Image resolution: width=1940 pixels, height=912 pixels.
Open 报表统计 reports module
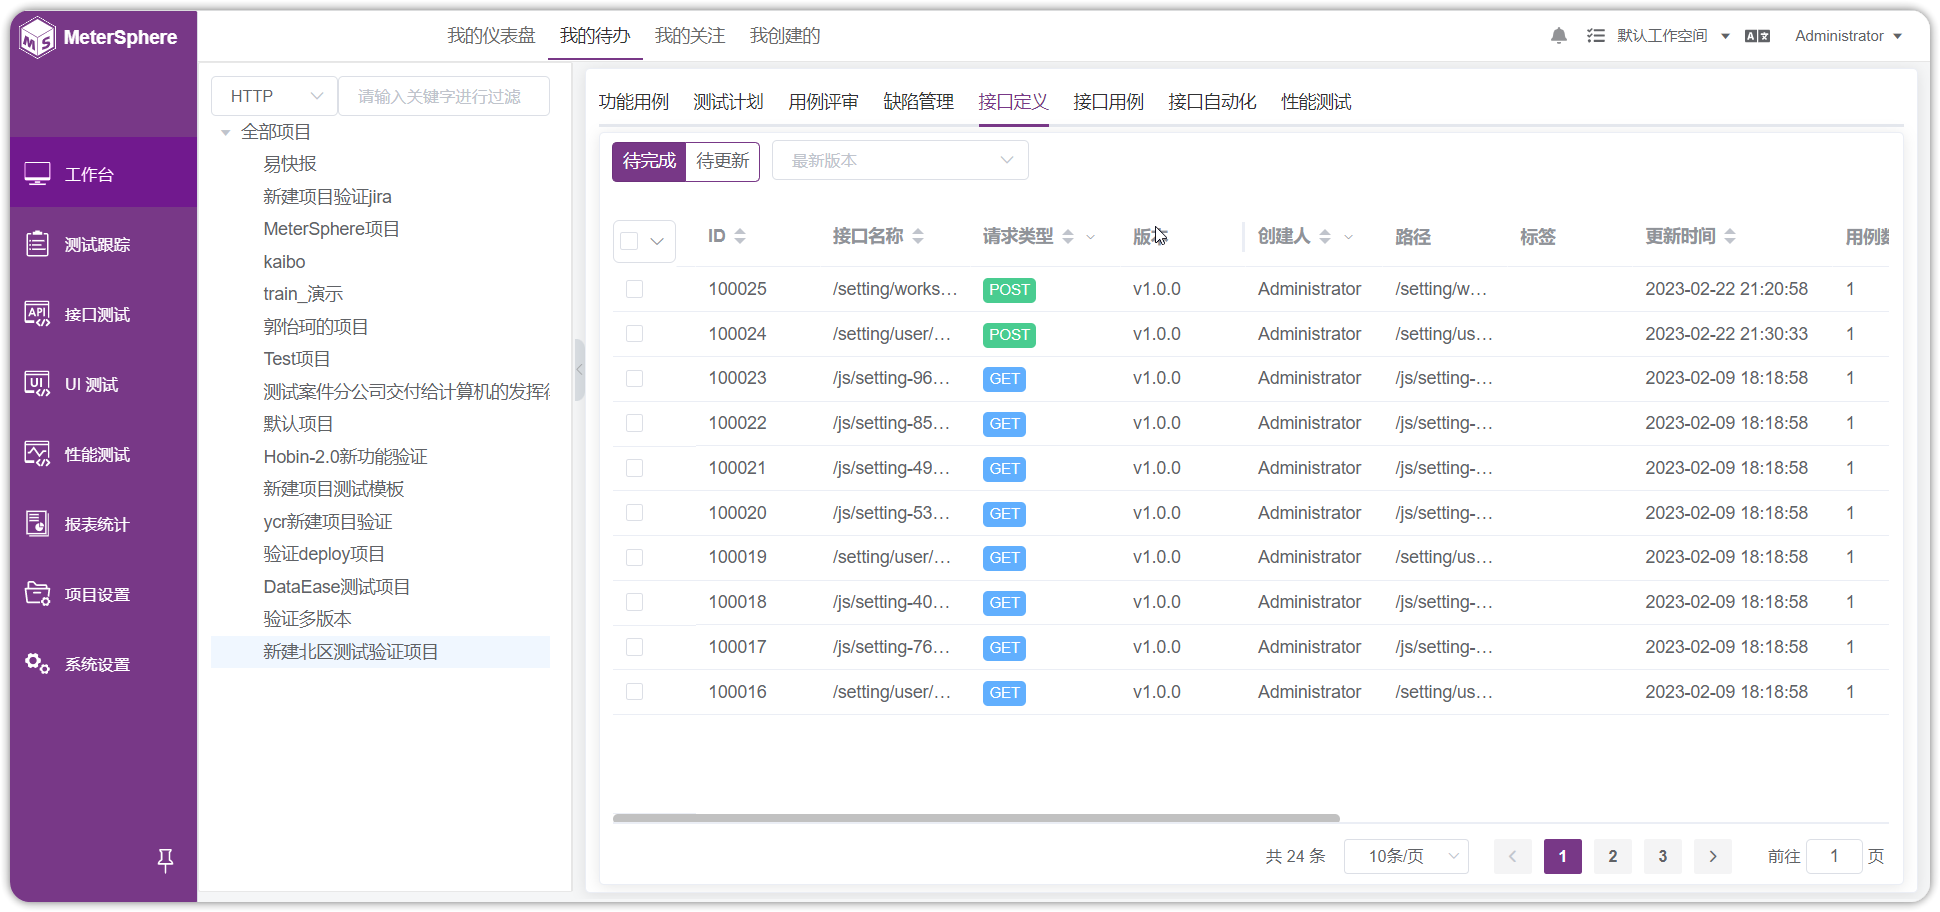(98, 524)
